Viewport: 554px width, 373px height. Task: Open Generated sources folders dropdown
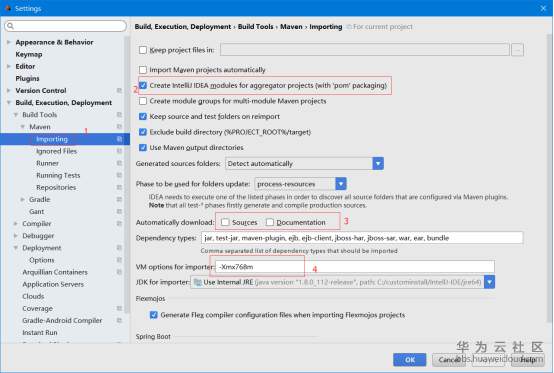[x=378, y=164]
